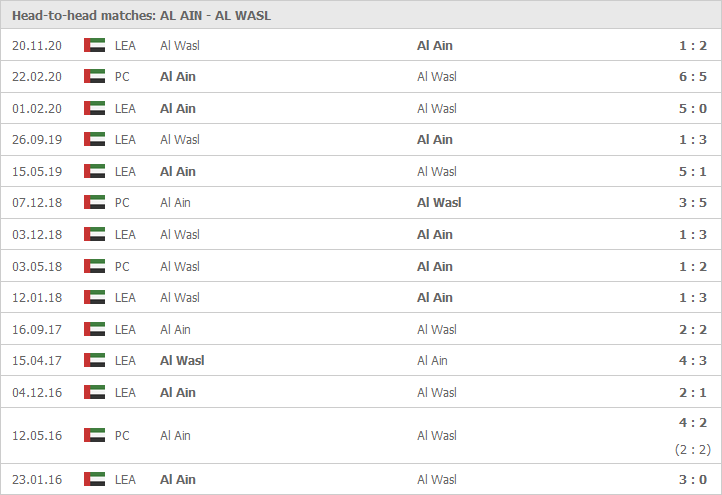Click the flag icon on the 16.09.17 row
The height and width of the screenshot is (495, 722).
pos(95,329)
